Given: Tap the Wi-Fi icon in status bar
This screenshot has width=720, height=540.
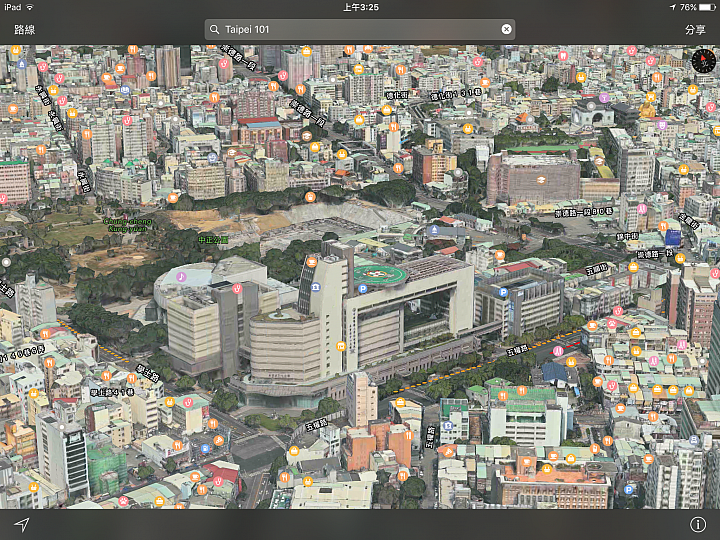Looking at the screenshot, I should [30, 7].
